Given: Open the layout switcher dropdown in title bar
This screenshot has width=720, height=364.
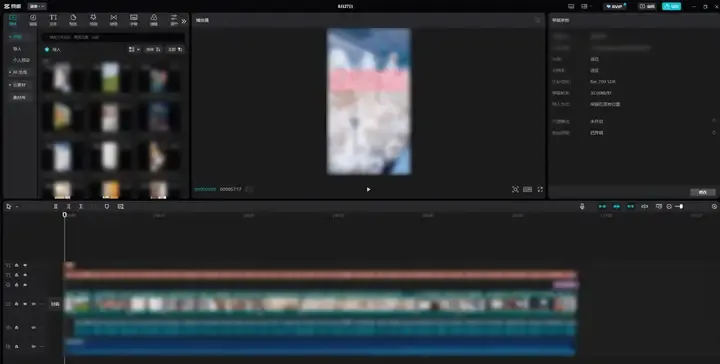Looking at the screenshot, I should [586, 6].
